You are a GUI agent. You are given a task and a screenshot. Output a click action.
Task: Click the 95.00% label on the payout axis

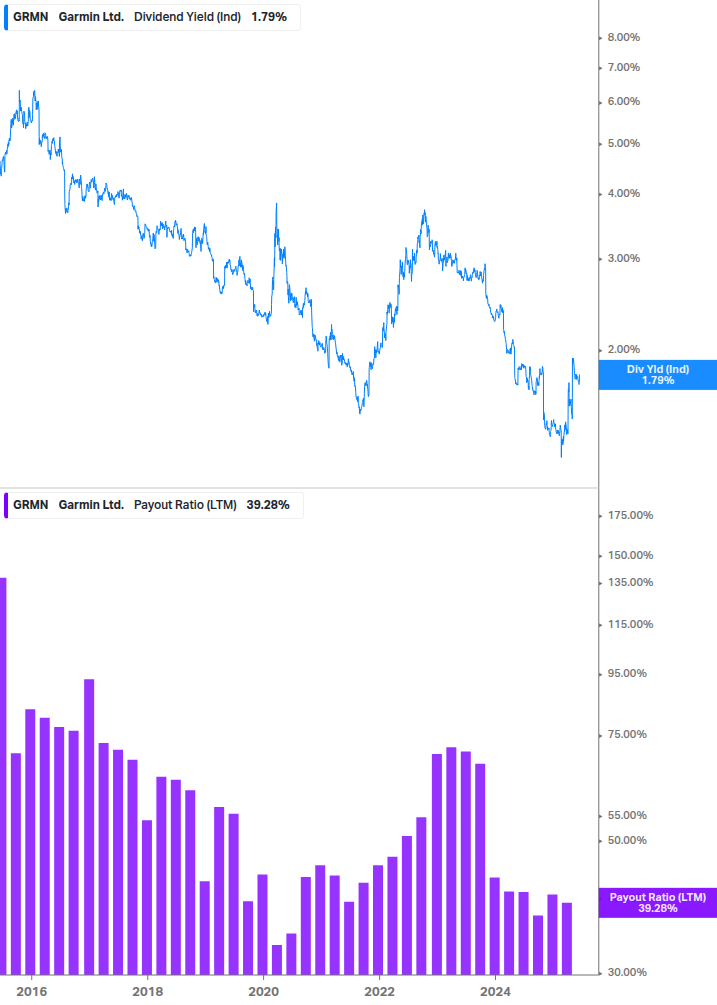[x=627, y=674]
